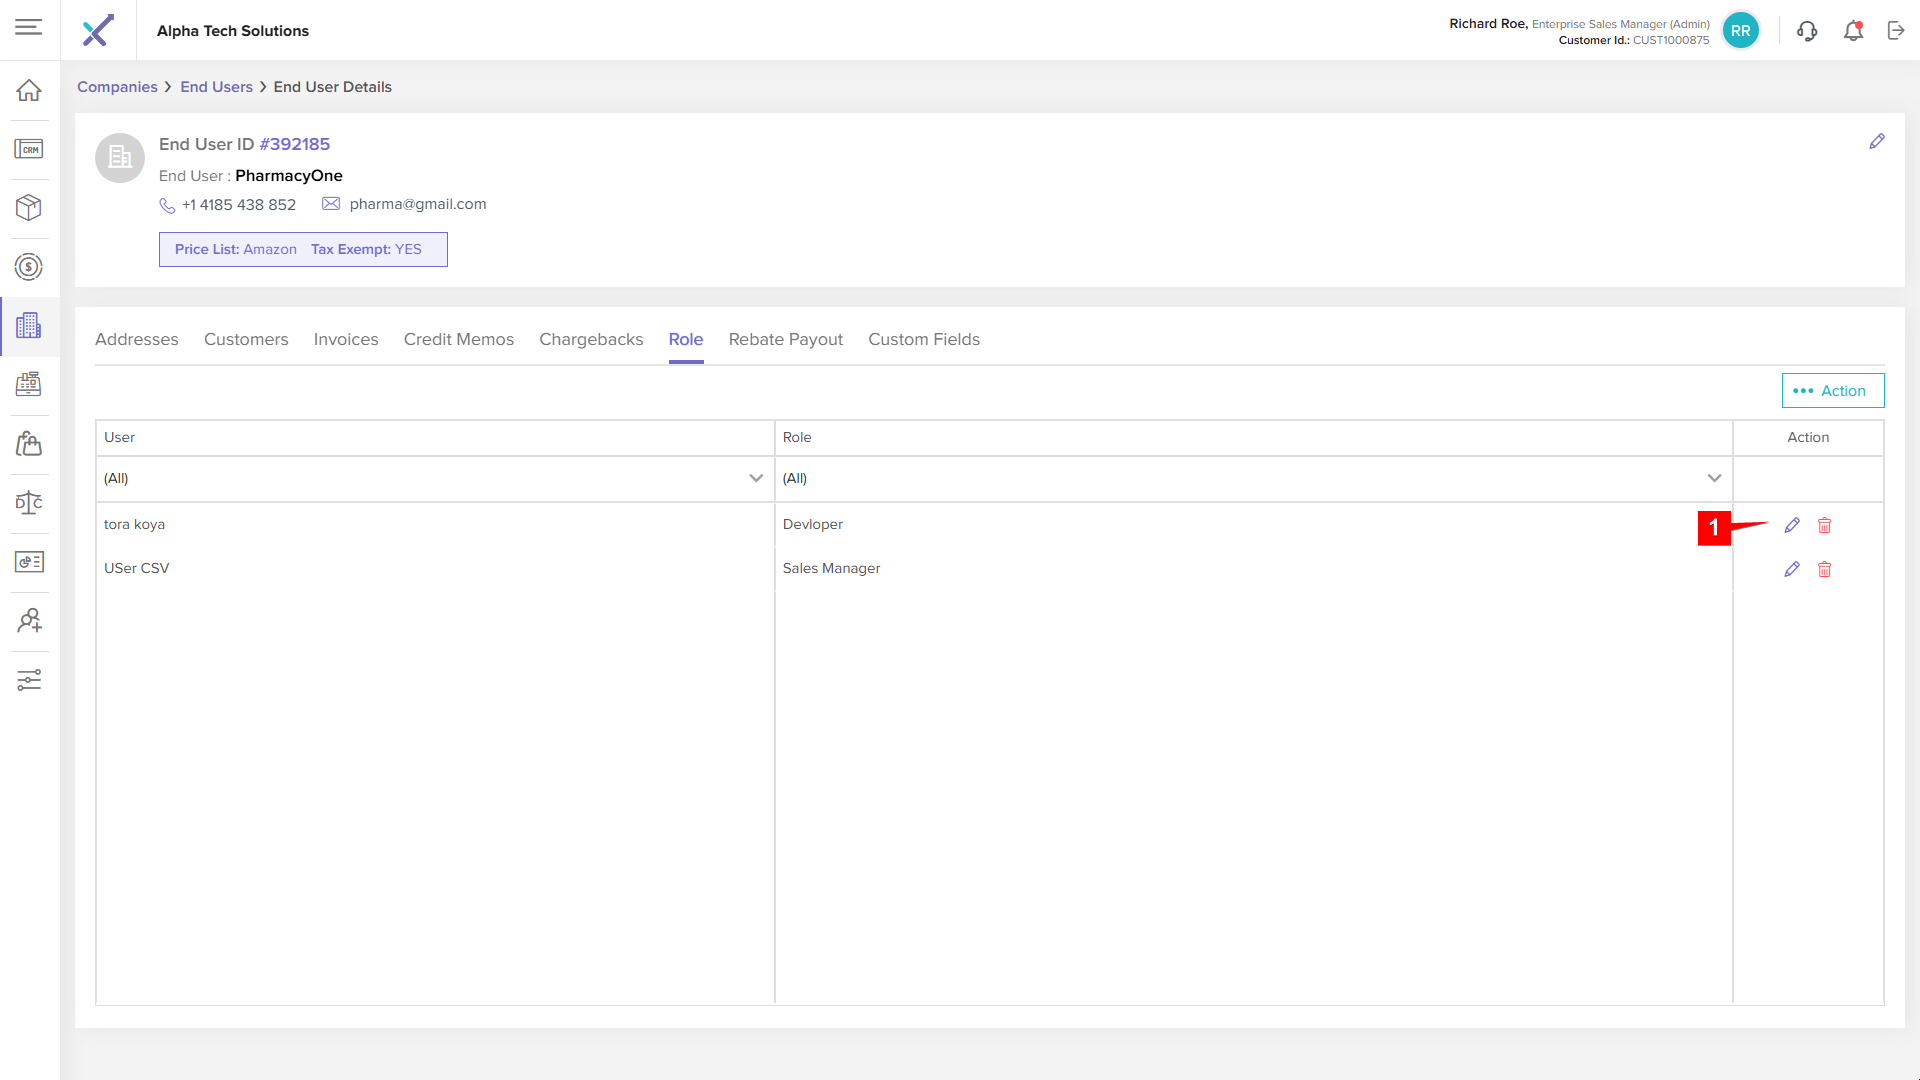Open the CRM sidebar icon
Viewport: 1920px width, 1080px height.
(29, 149)
